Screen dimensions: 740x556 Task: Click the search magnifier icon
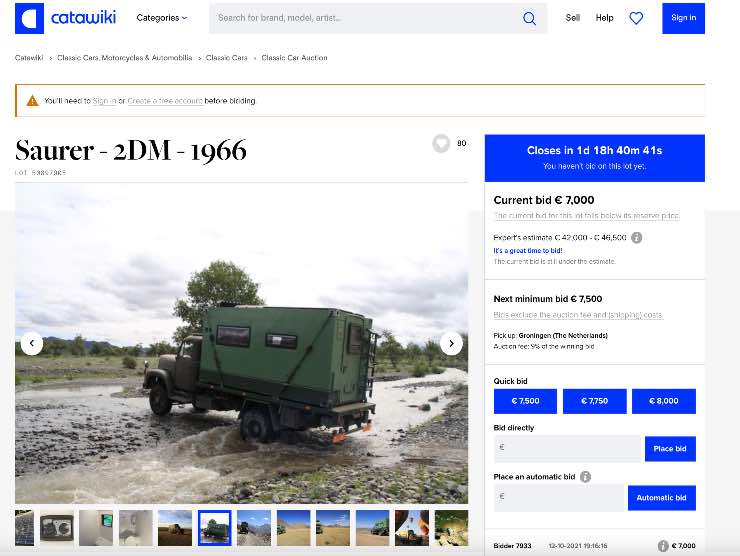coord(529,18)
